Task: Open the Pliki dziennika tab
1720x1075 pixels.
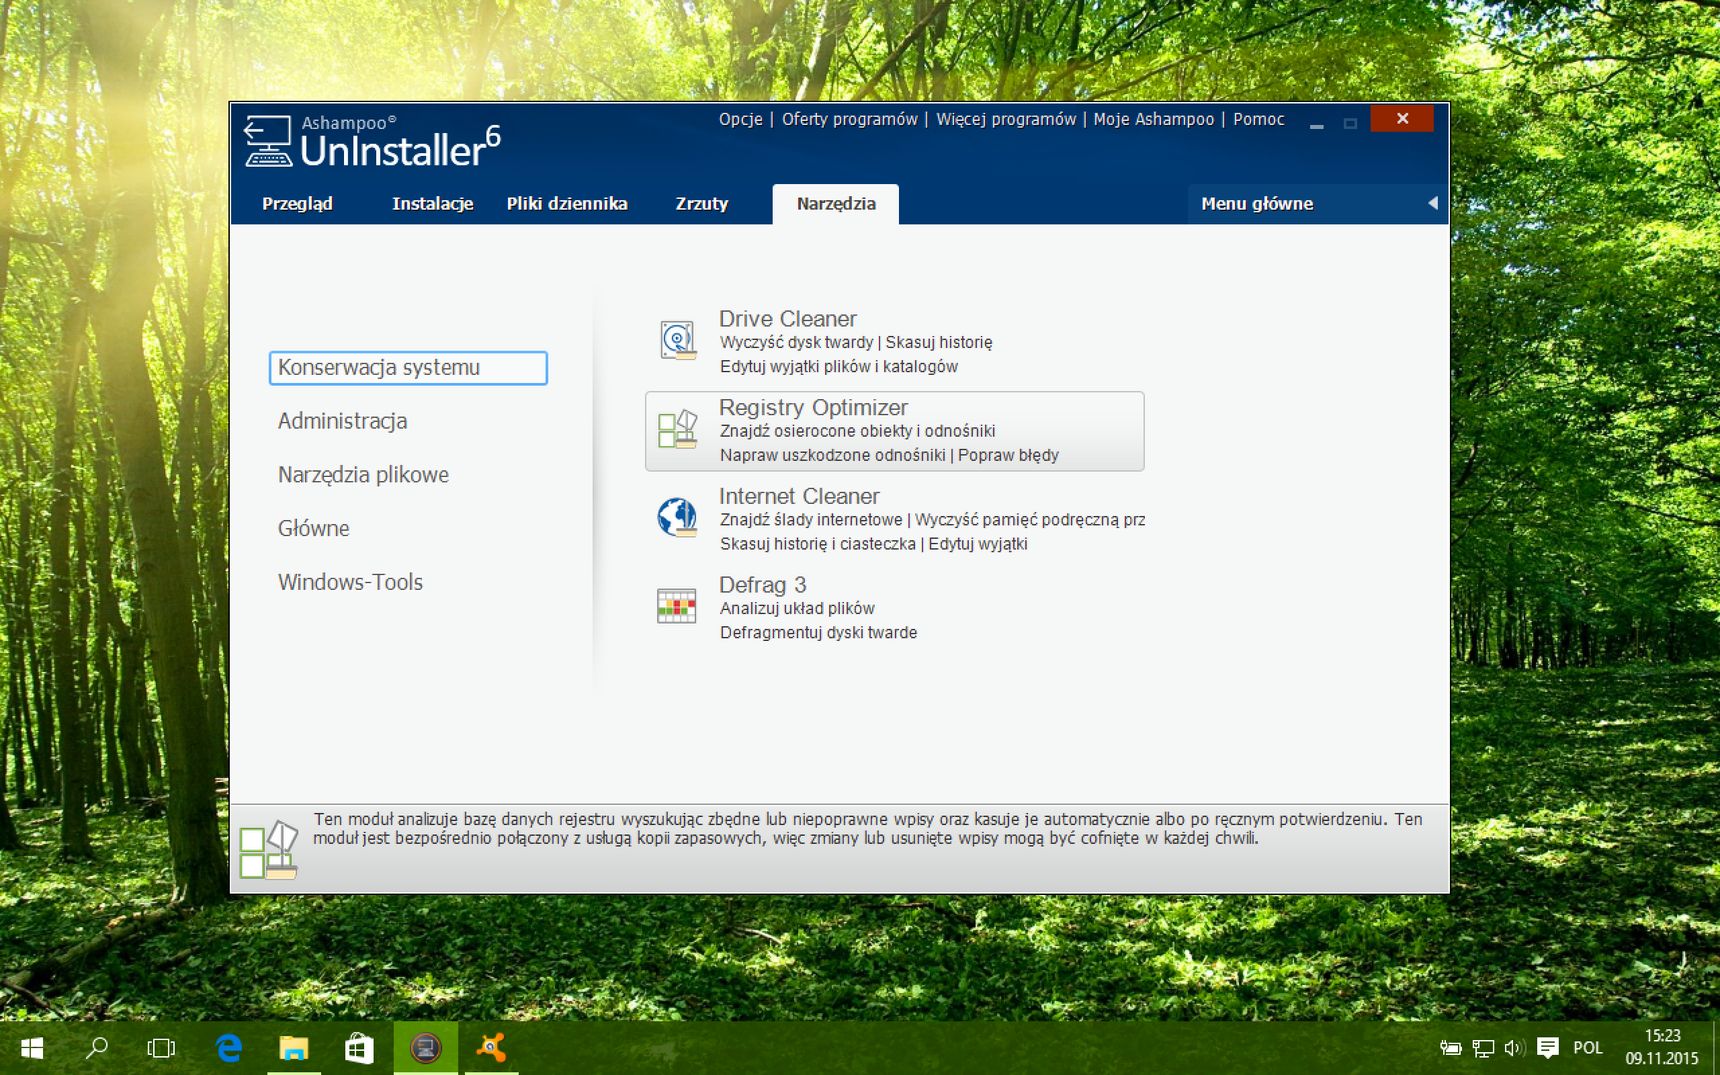Action: tap(567, 204)
